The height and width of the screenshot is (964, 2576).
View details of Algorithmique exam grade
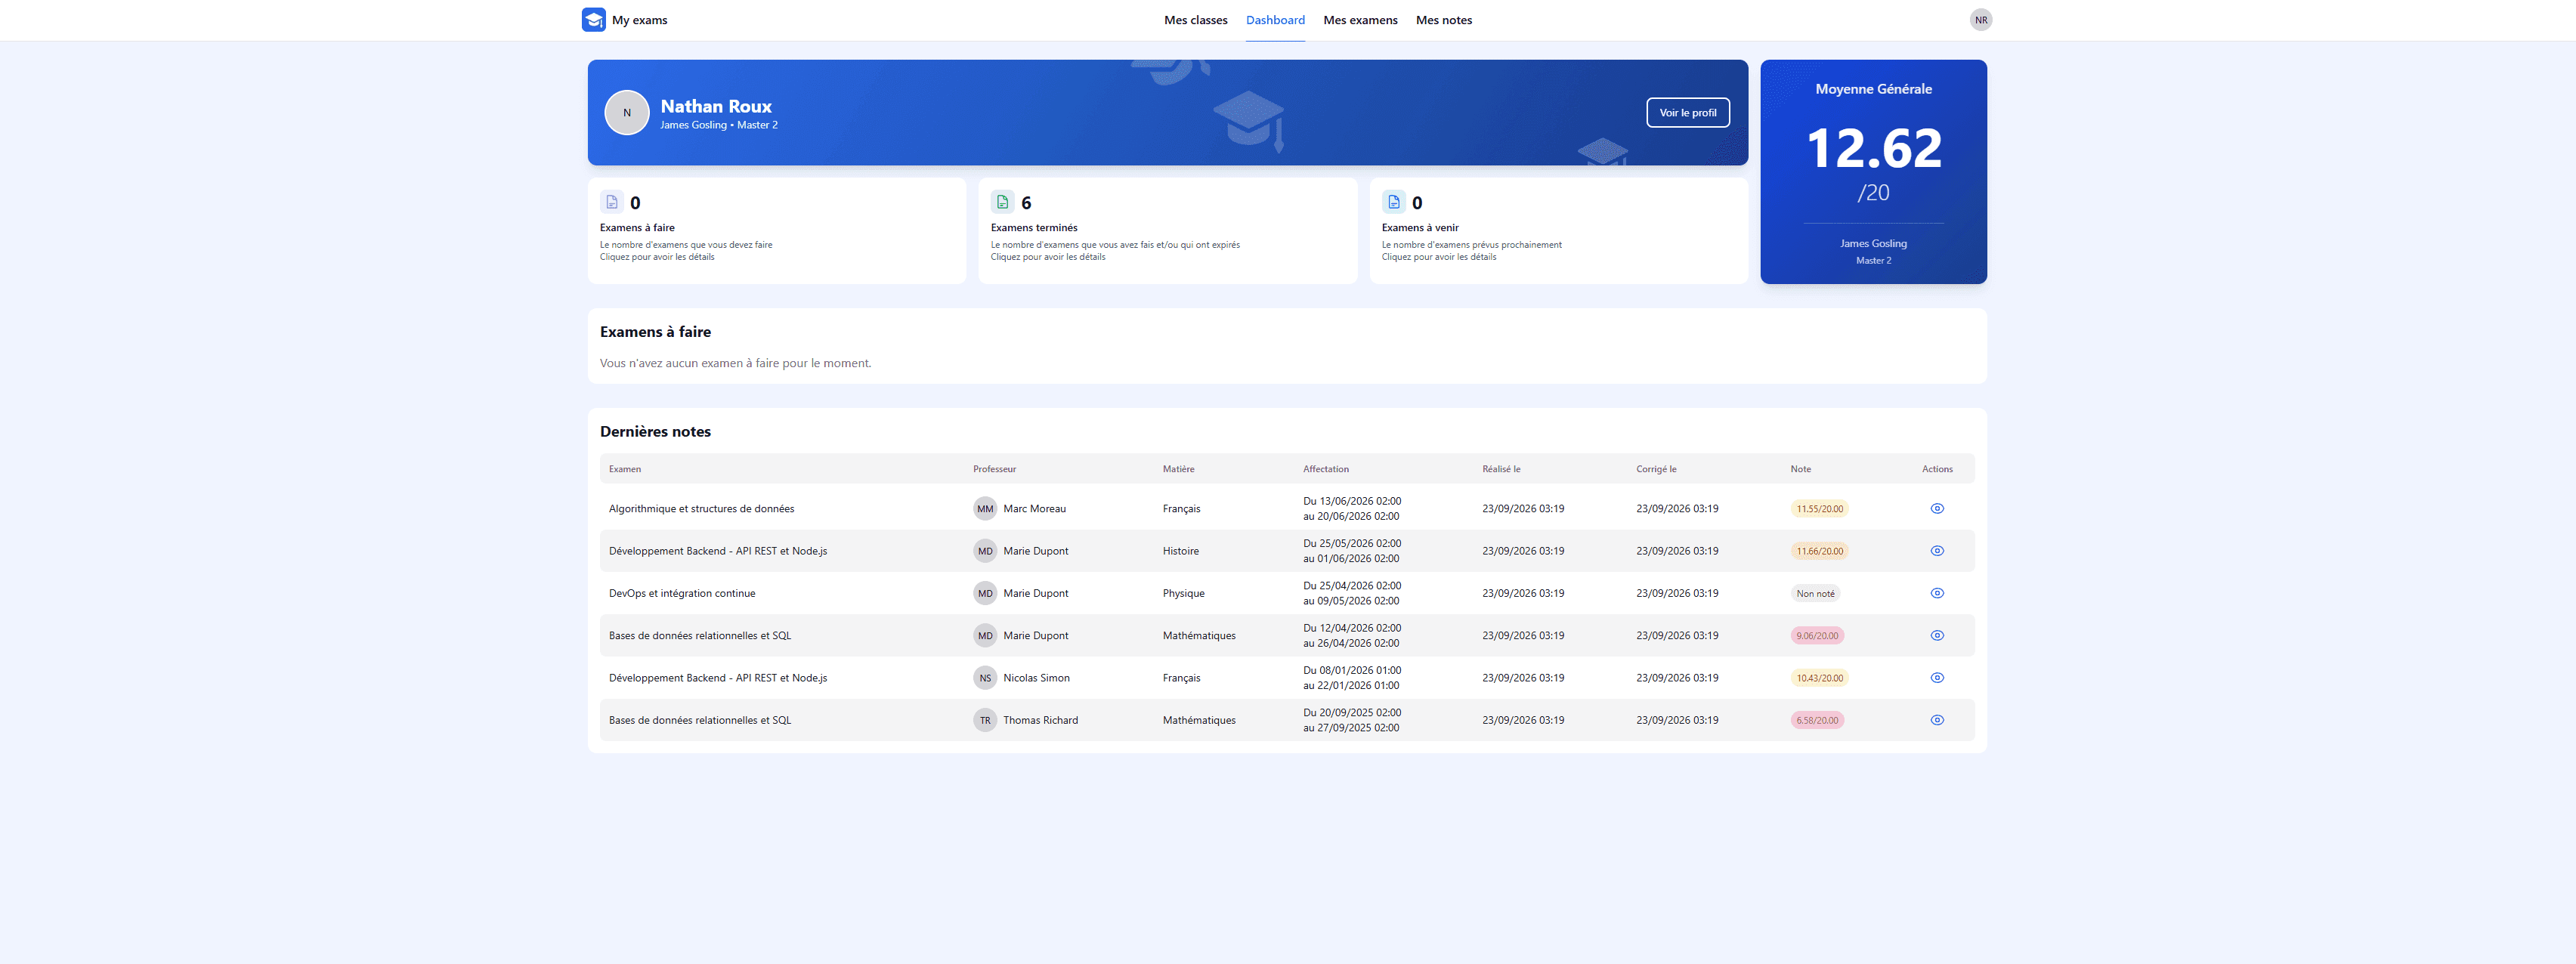click(x=1936, y=509)
